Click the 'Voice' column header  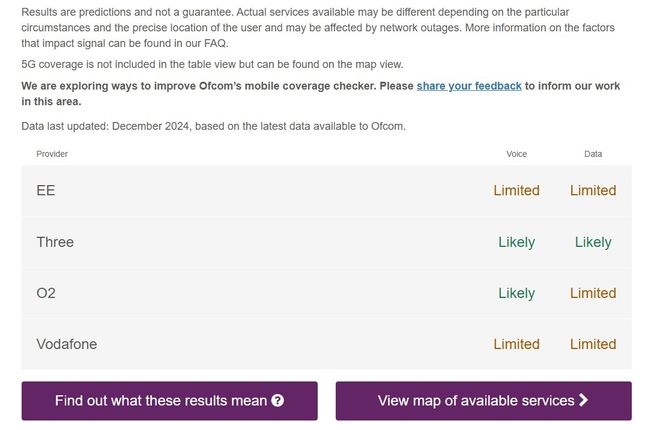pos(516,154)
